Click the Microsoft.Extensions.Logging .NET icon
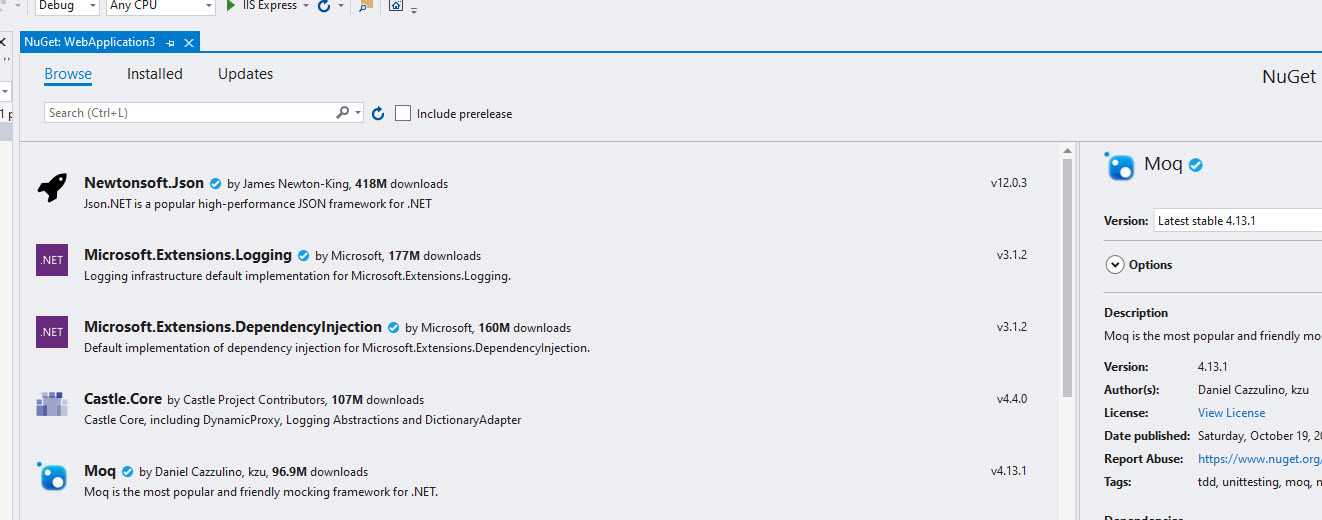1322x520 pixels. pyautogui.click(x=52, y=260)
